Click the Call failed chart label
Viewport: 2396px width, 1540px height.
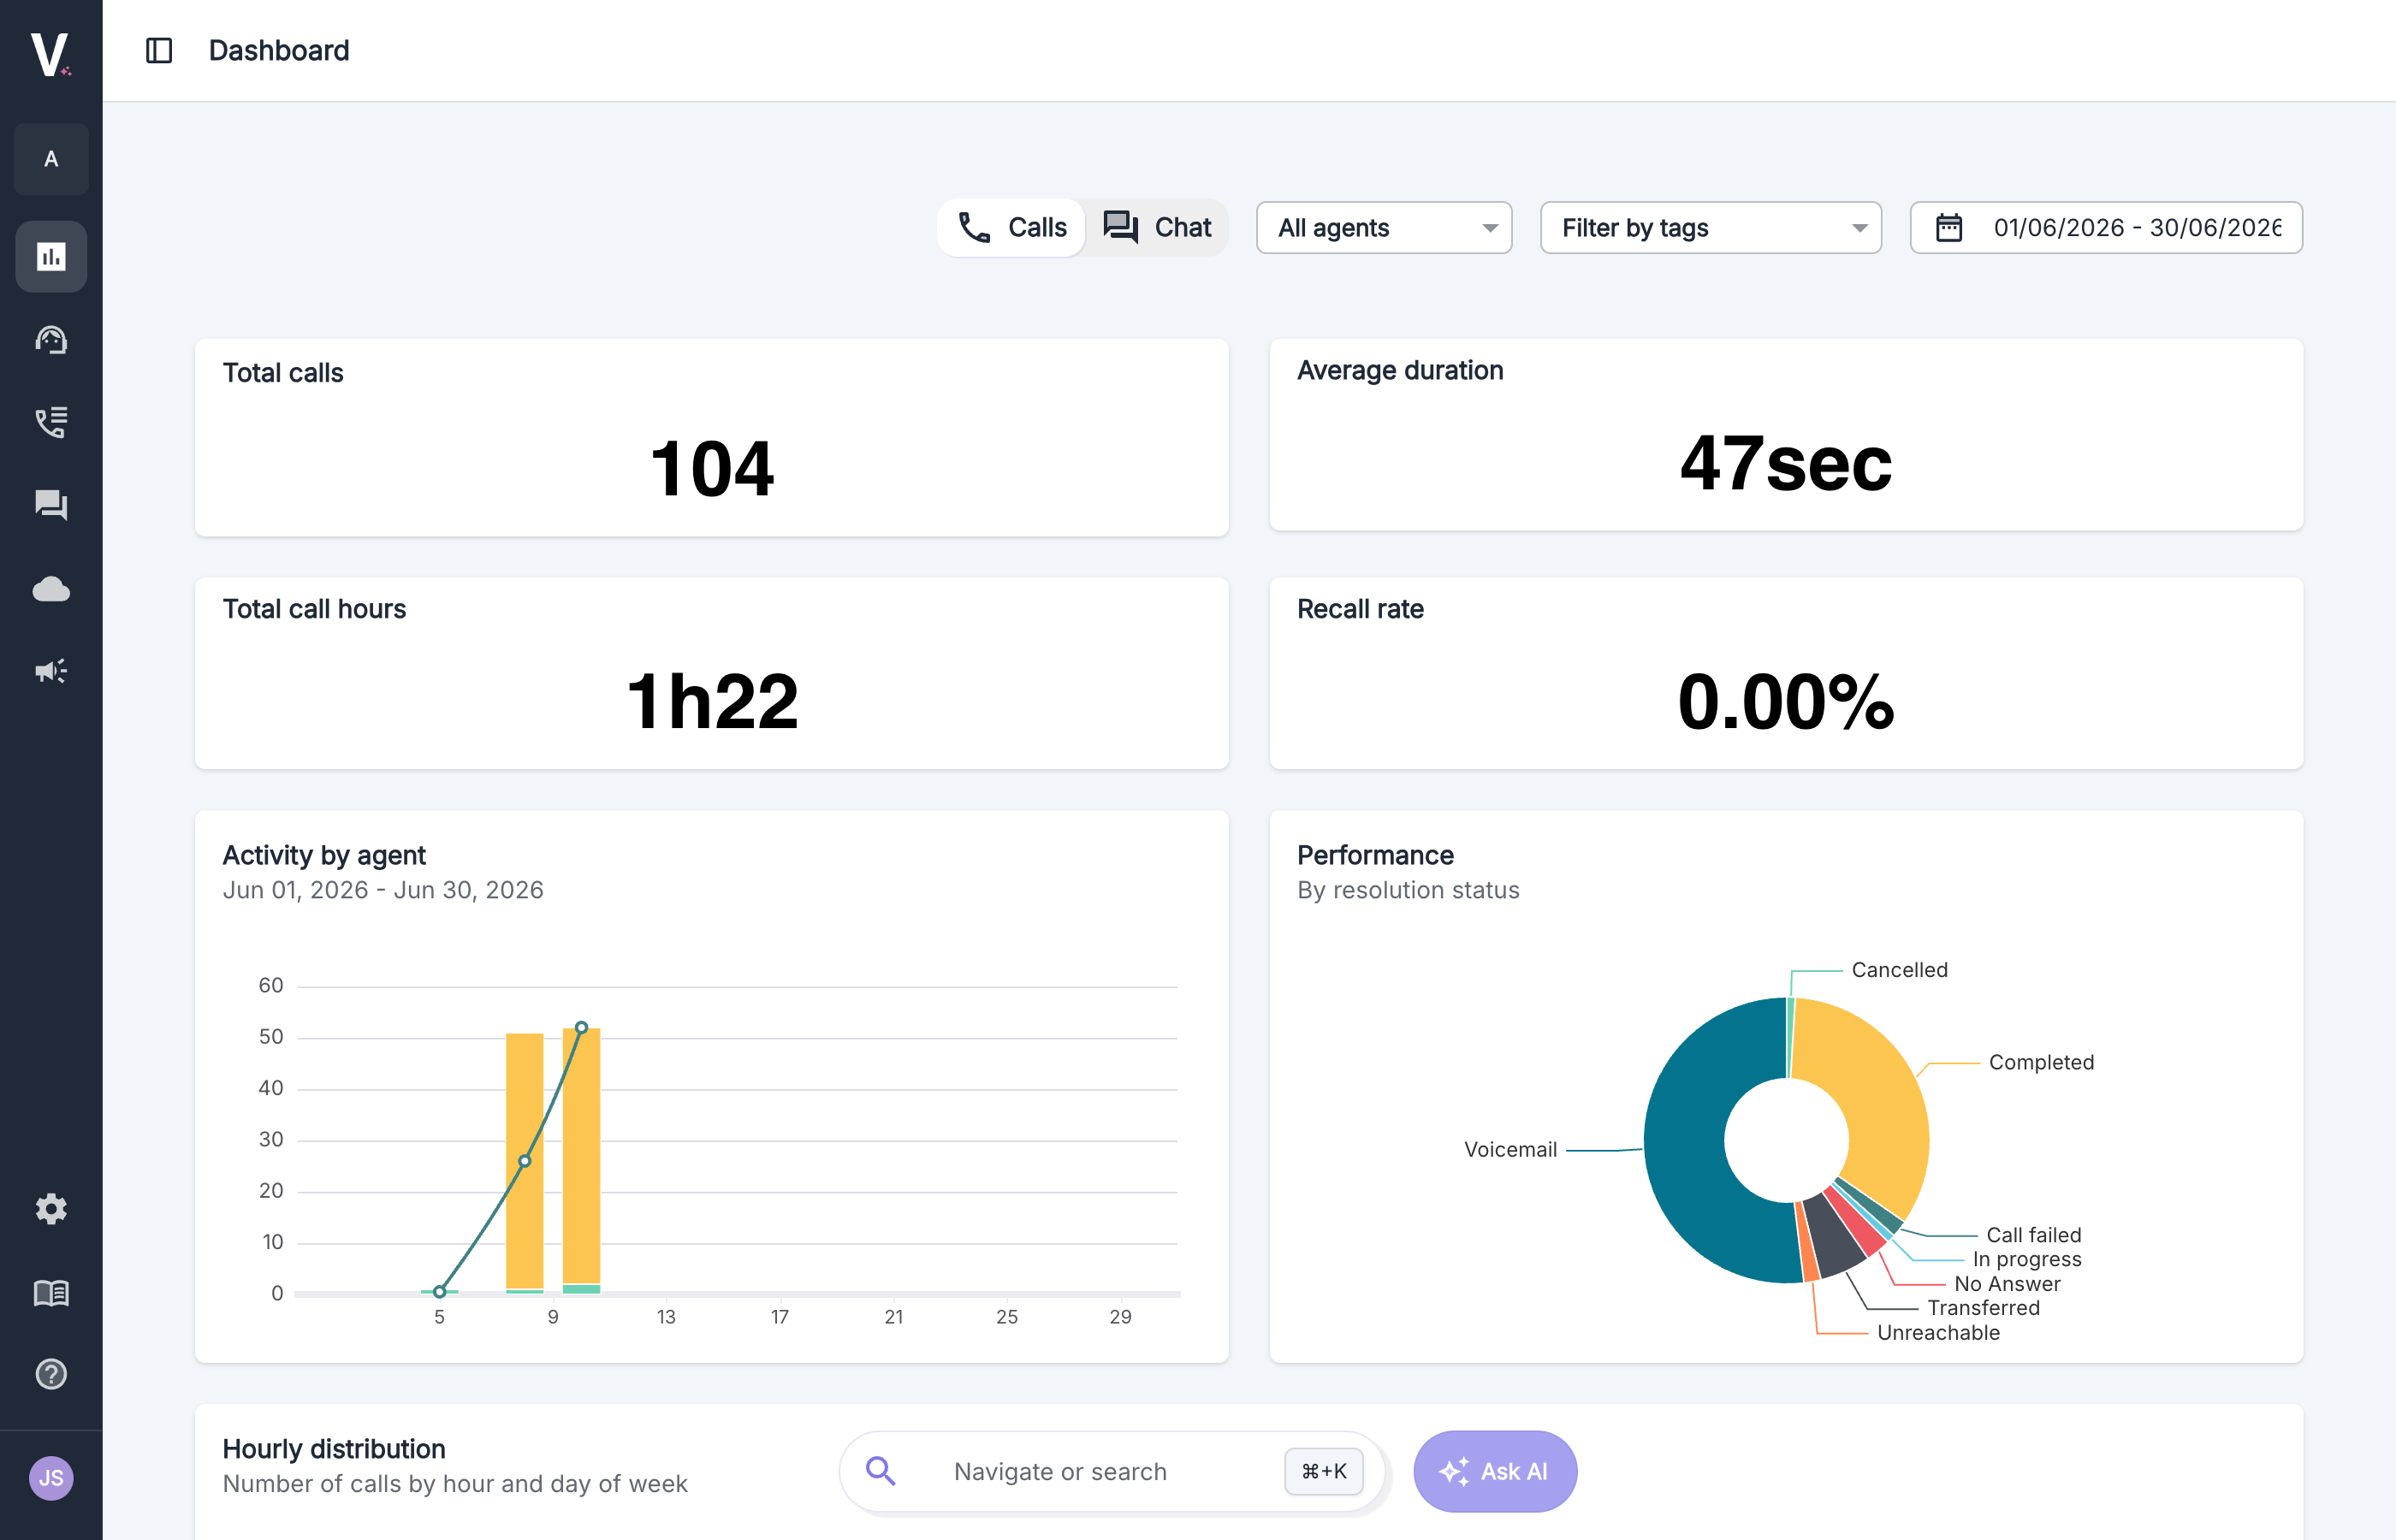pos(2033,1235)
